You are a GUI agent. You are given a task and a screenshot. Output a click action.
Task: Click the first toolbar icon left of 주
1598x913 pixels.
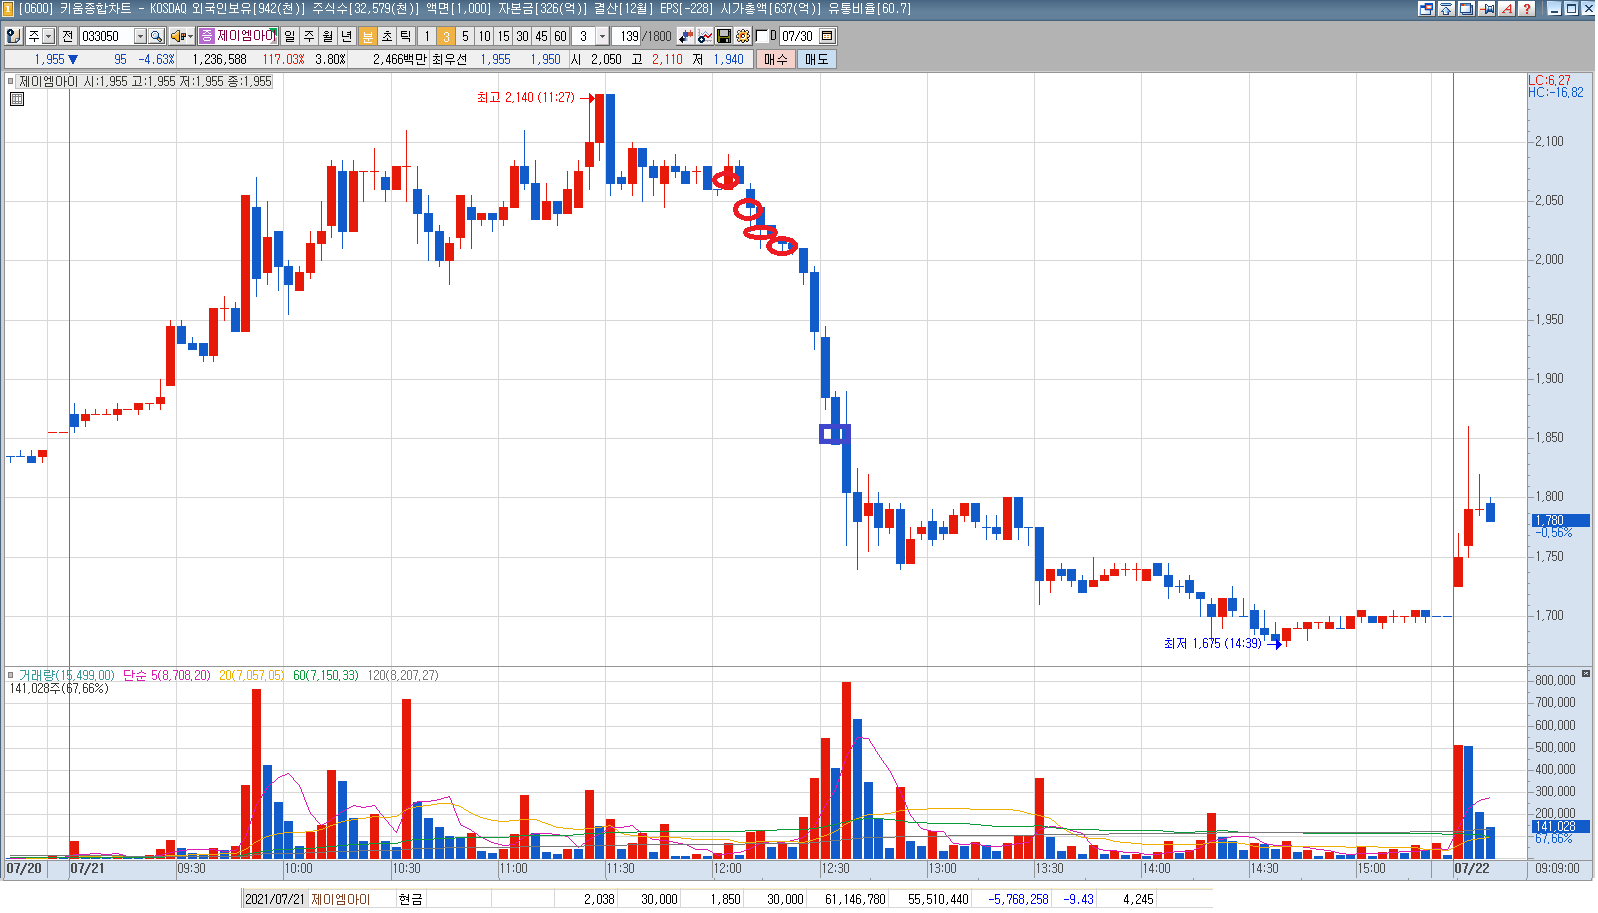pyautogui.click(x=13, y=36)
